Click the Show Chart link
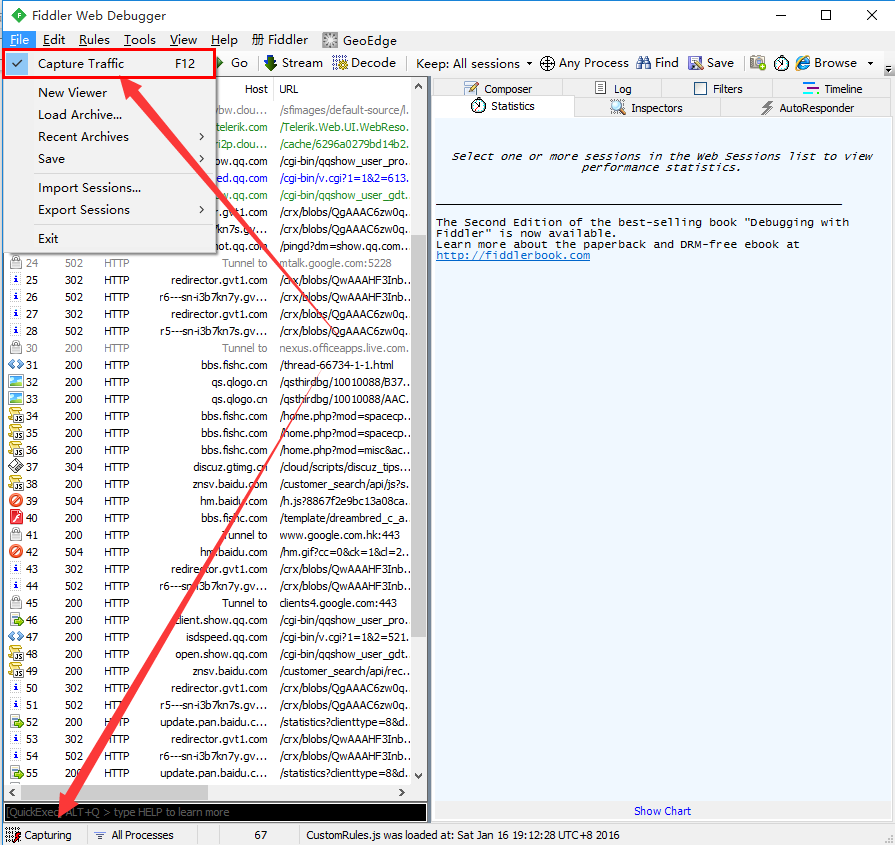Viewport: 895px width, 845px height. click(662, 811)
